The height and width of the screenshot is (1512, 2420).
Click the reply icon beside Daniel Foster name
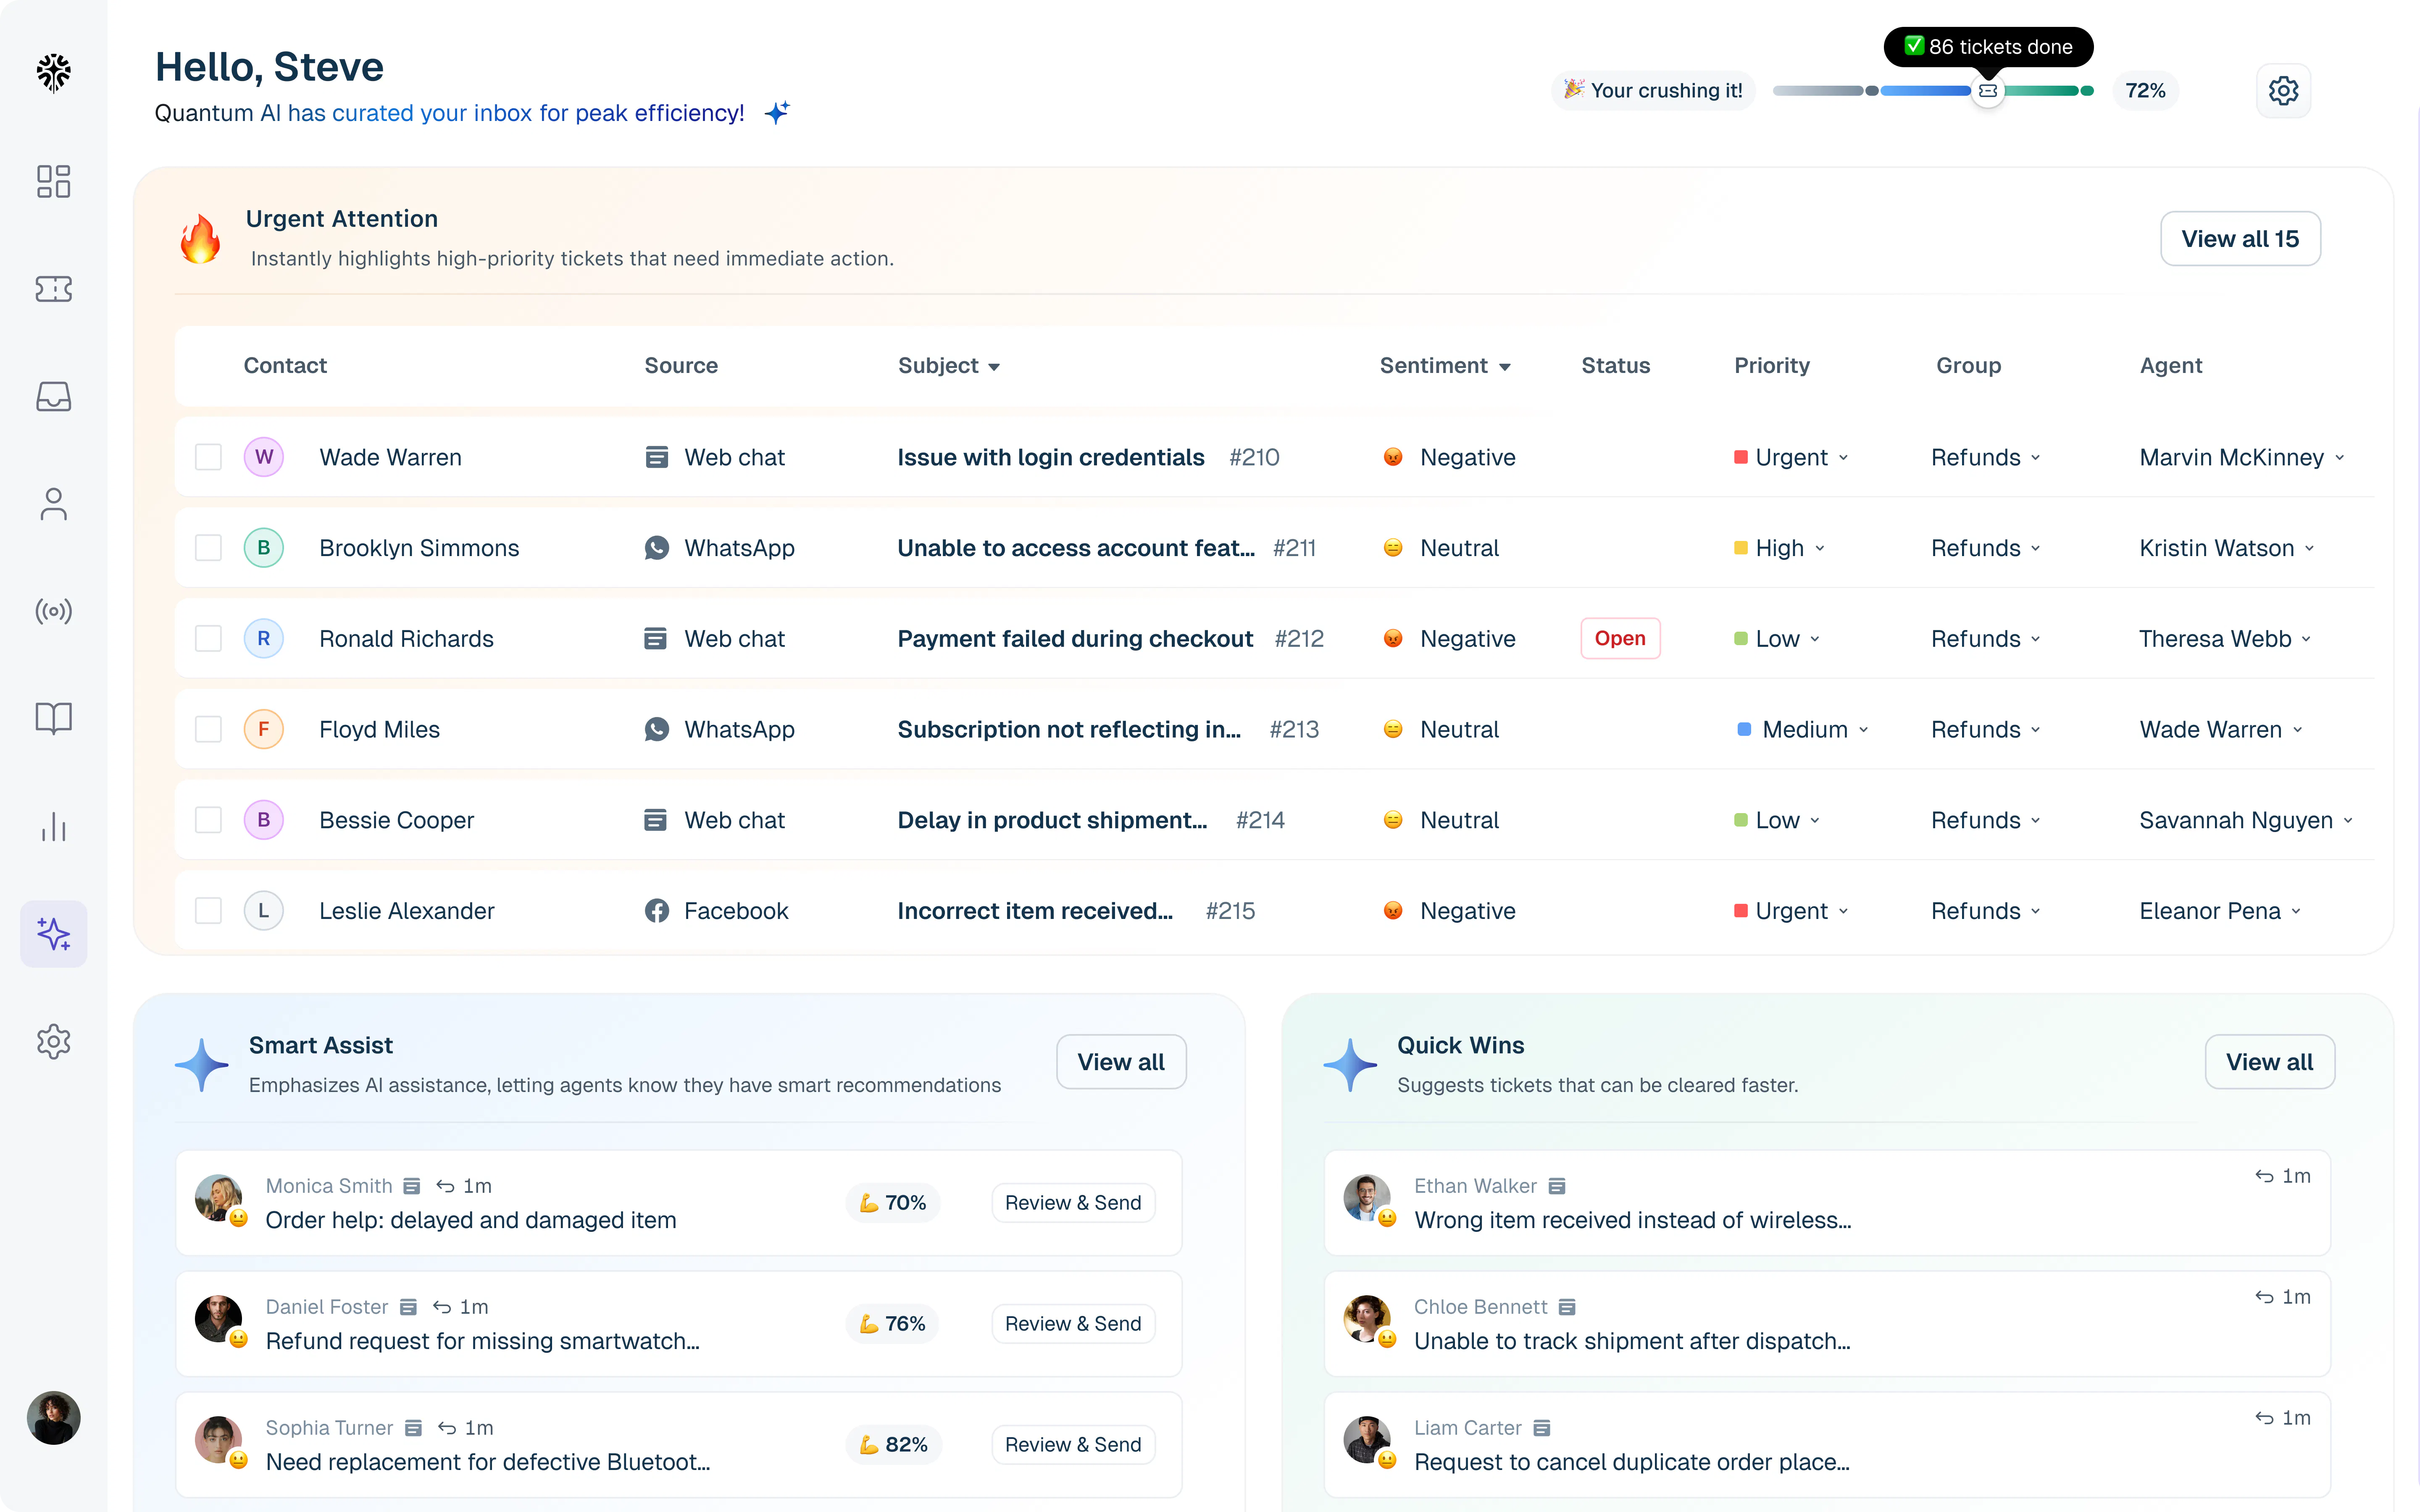(x=442, y=1307)
